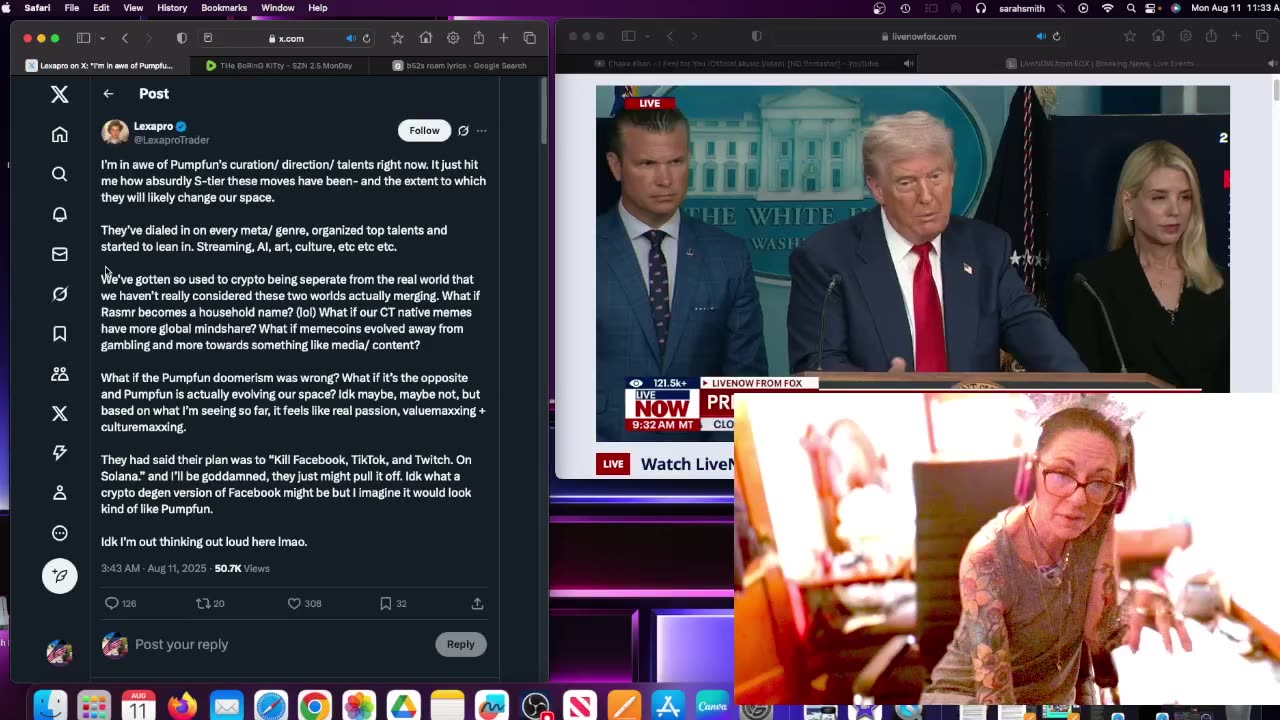
Task: Open Control Center in menu bar
Action: coord(1153,8)
